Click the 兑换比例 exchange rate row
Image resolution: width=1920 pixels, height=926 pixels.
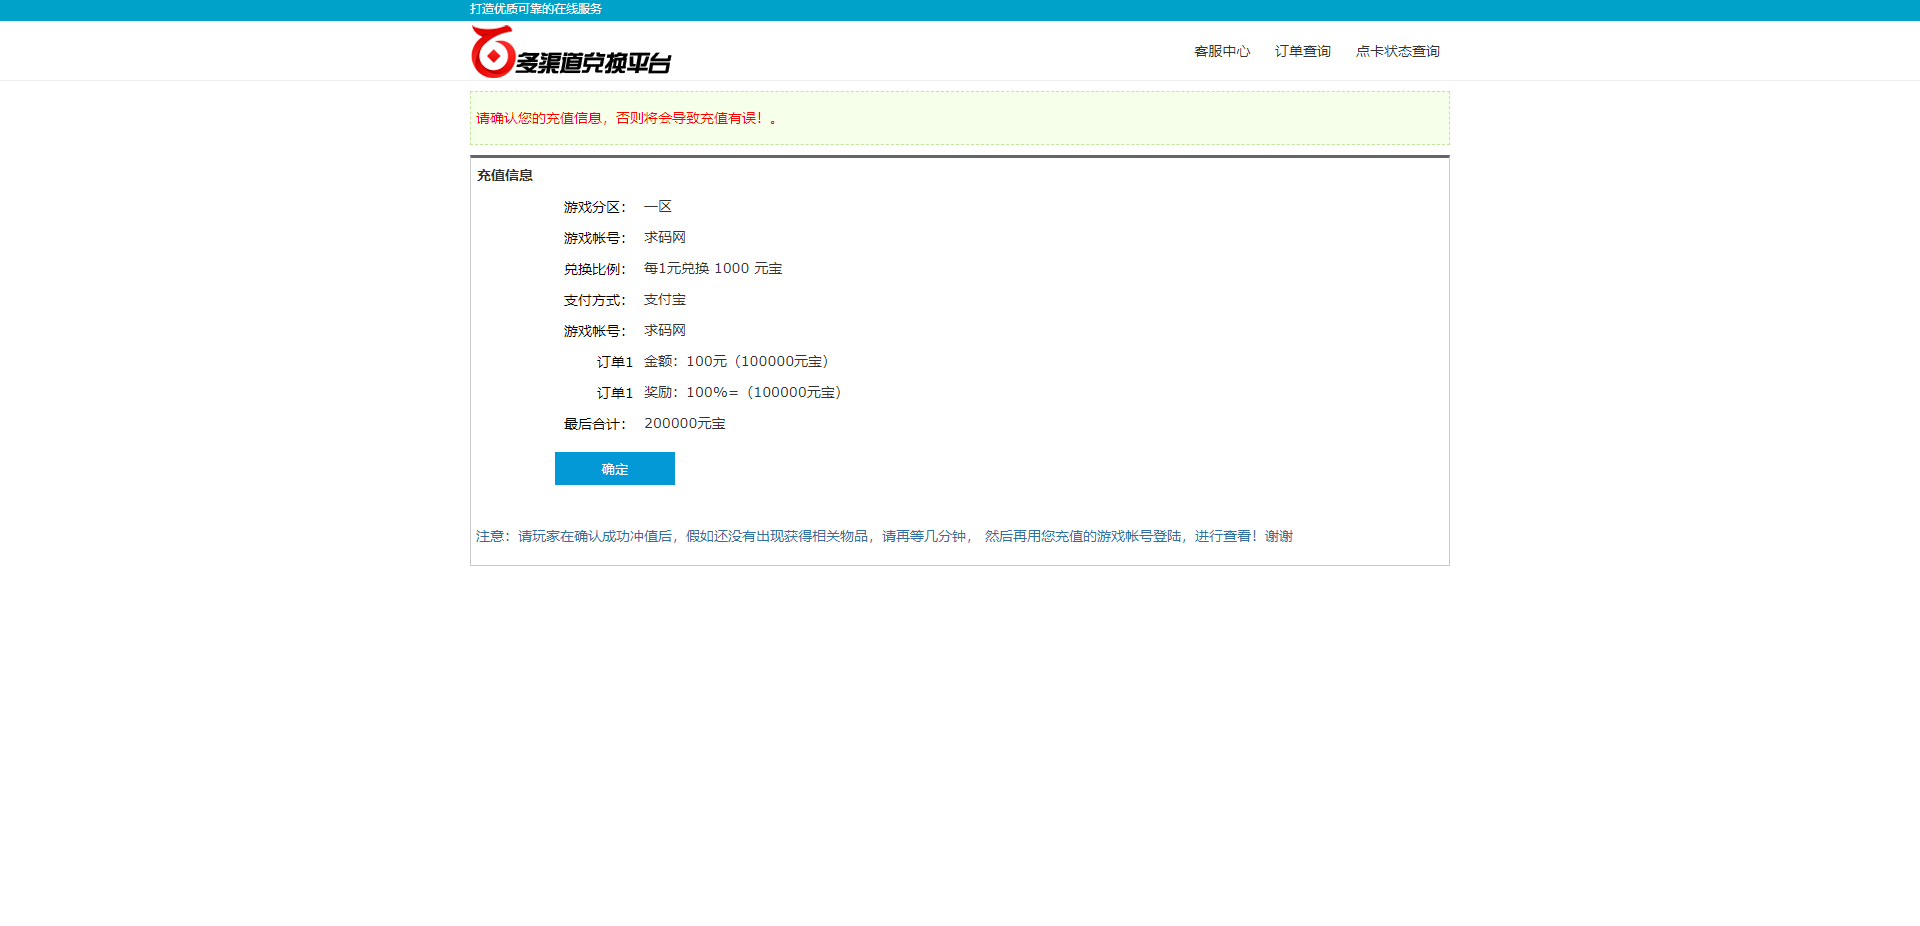tap(672, 268)
